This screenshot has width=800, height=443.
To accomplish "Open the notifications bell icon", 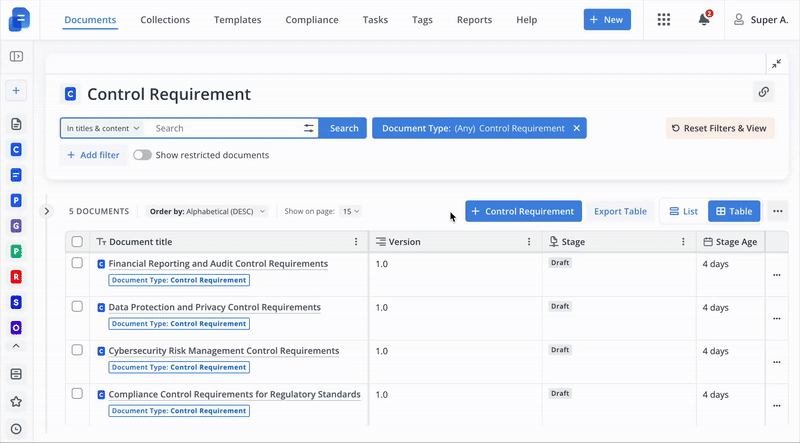I will coord(704,20).
